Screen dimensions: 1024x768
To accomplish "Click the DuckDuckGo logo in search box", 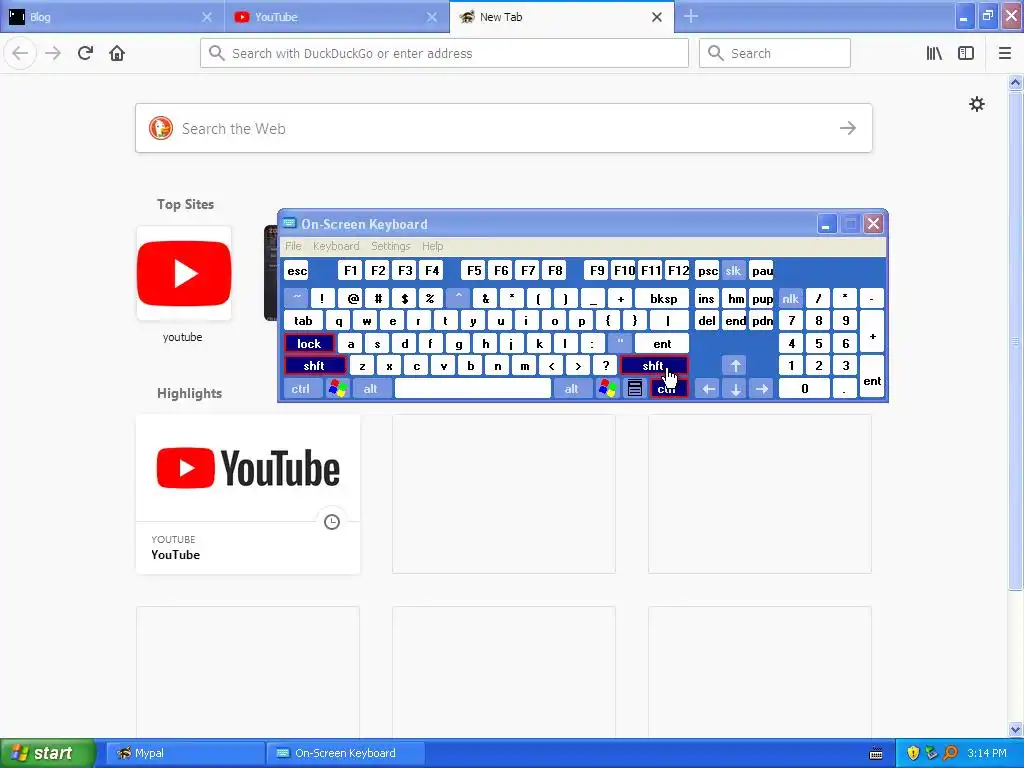I will pos(161,128).
